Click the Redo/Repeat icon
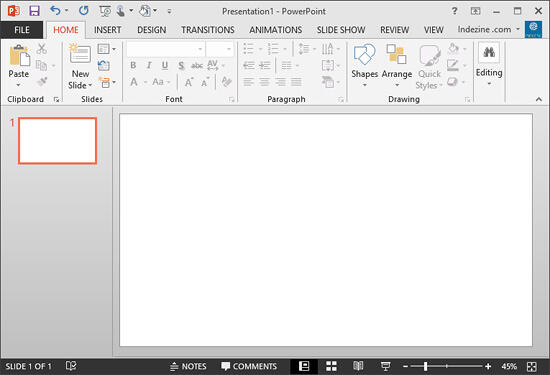Viewport: 550px width, 375px height. 83,11
